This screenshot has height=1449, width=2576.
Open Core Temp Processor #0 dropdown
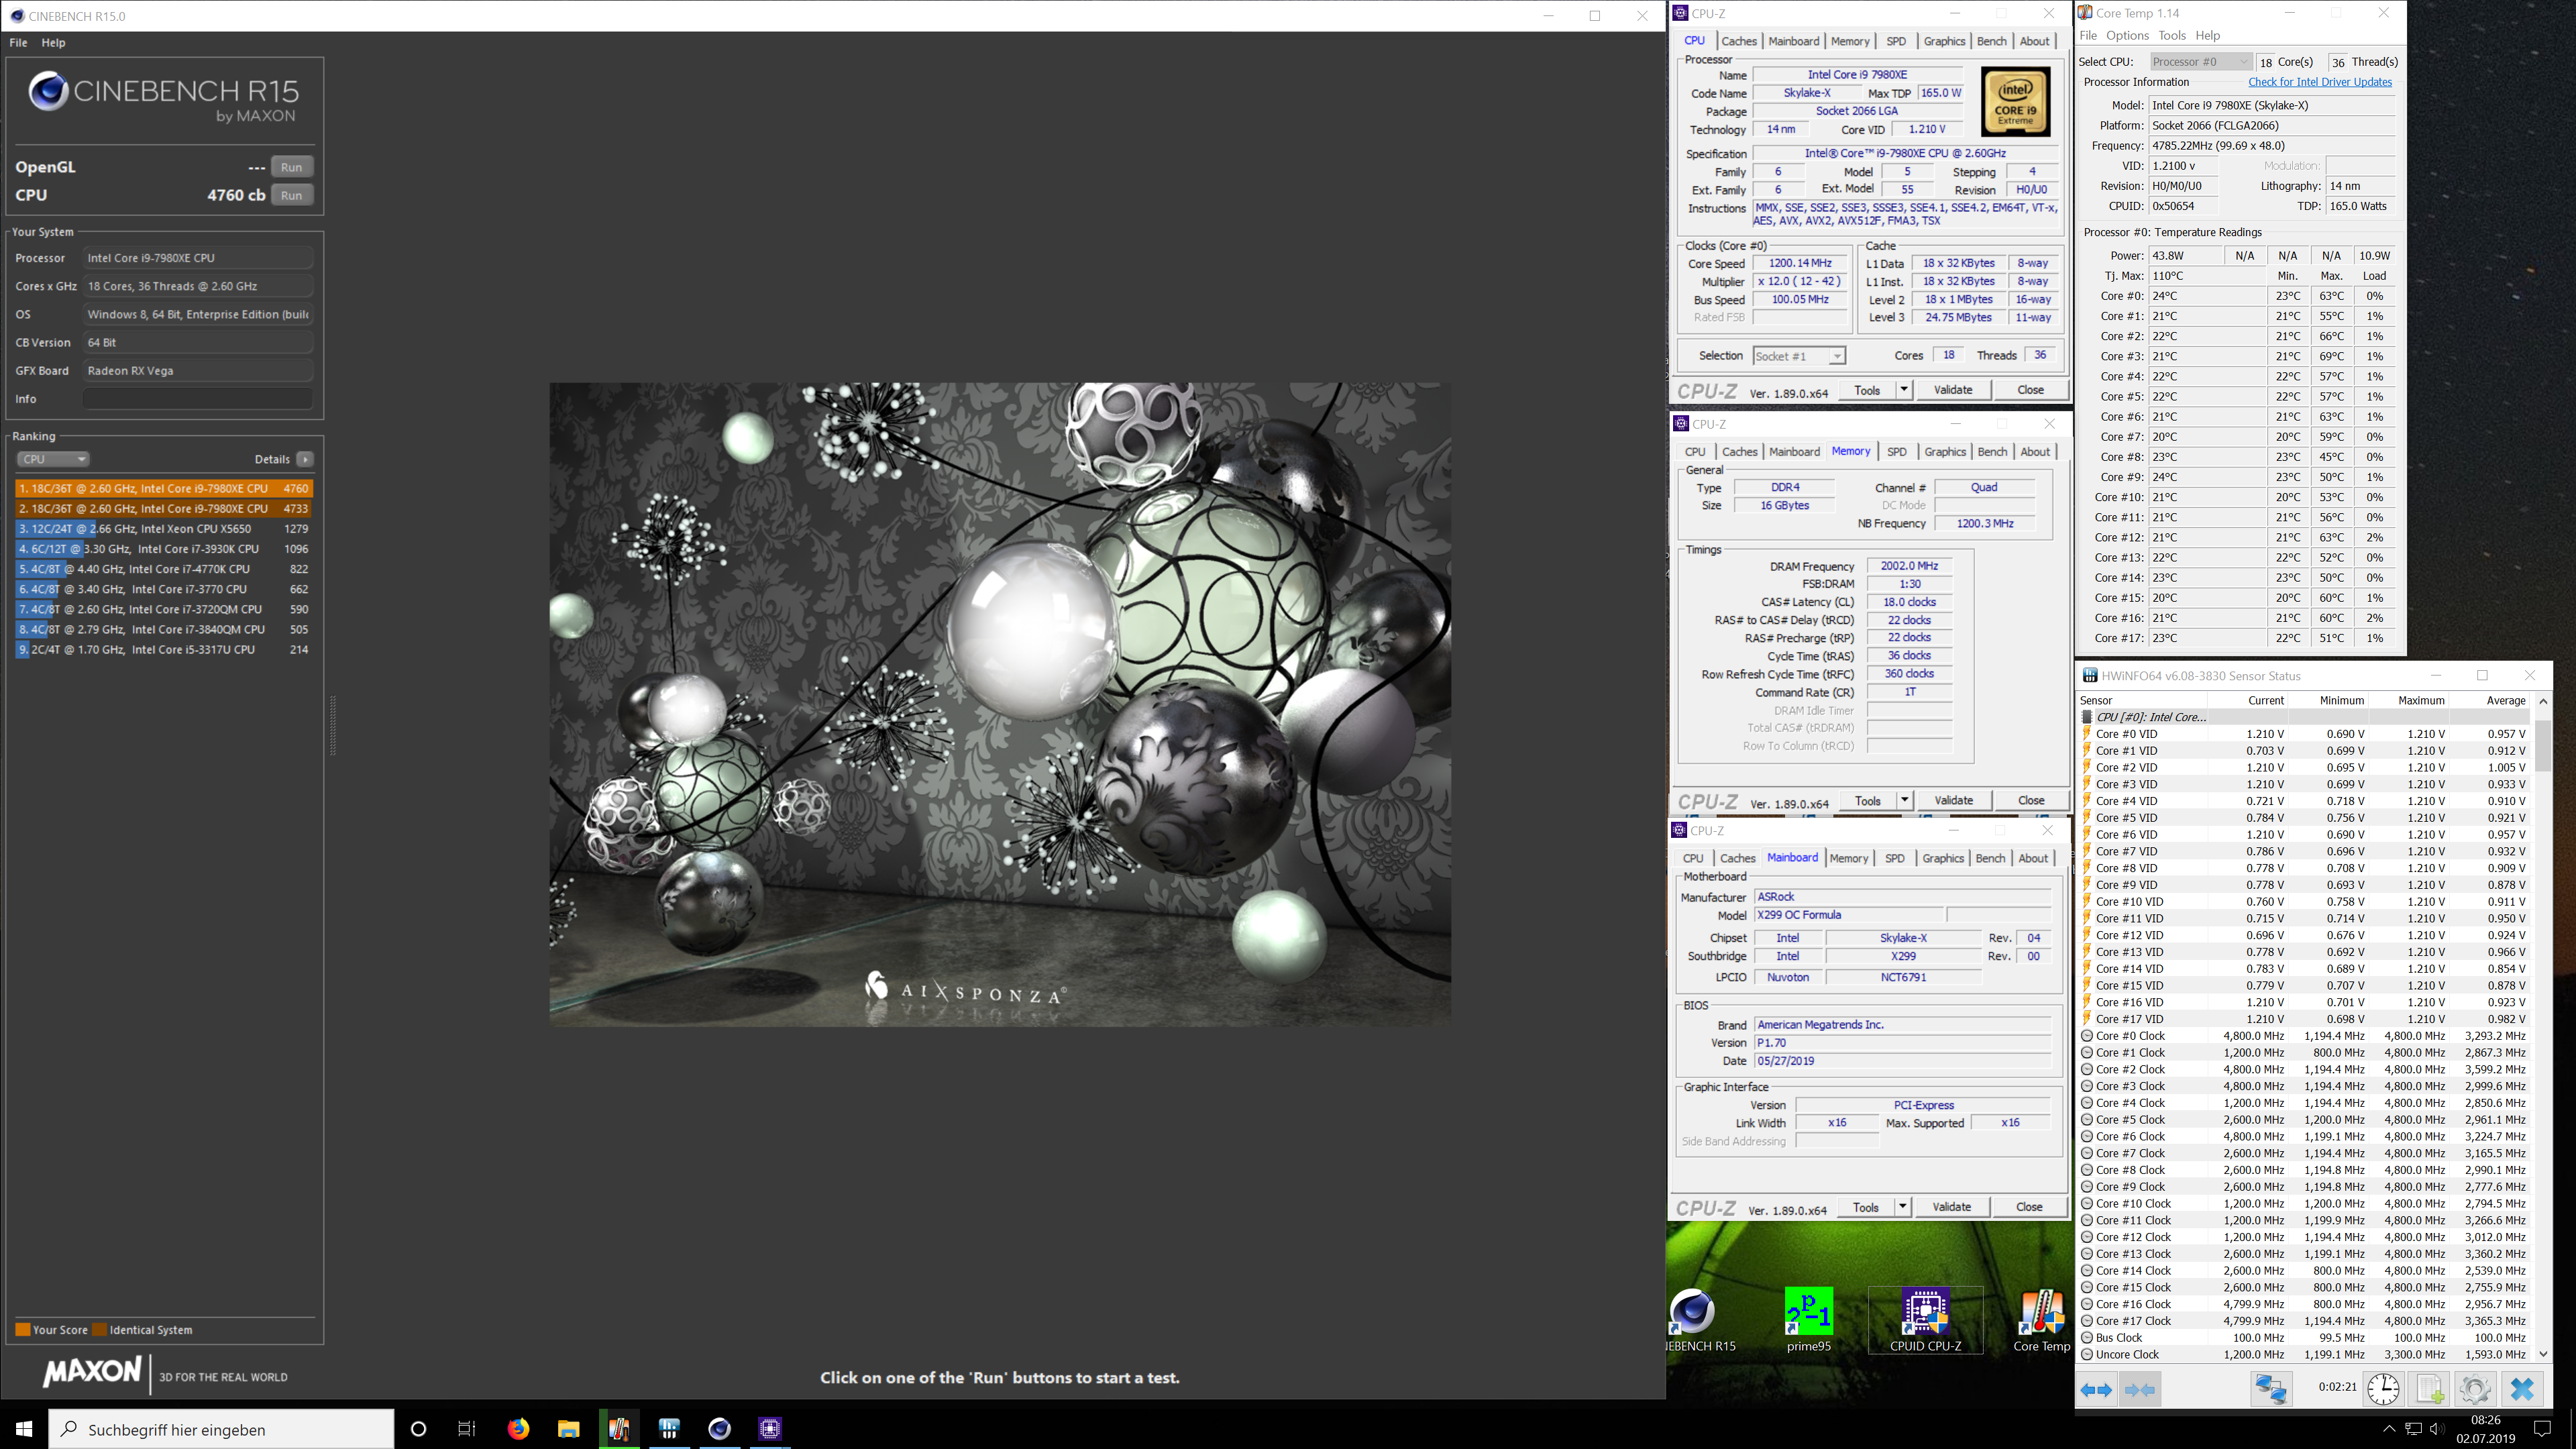[2200, 62]
